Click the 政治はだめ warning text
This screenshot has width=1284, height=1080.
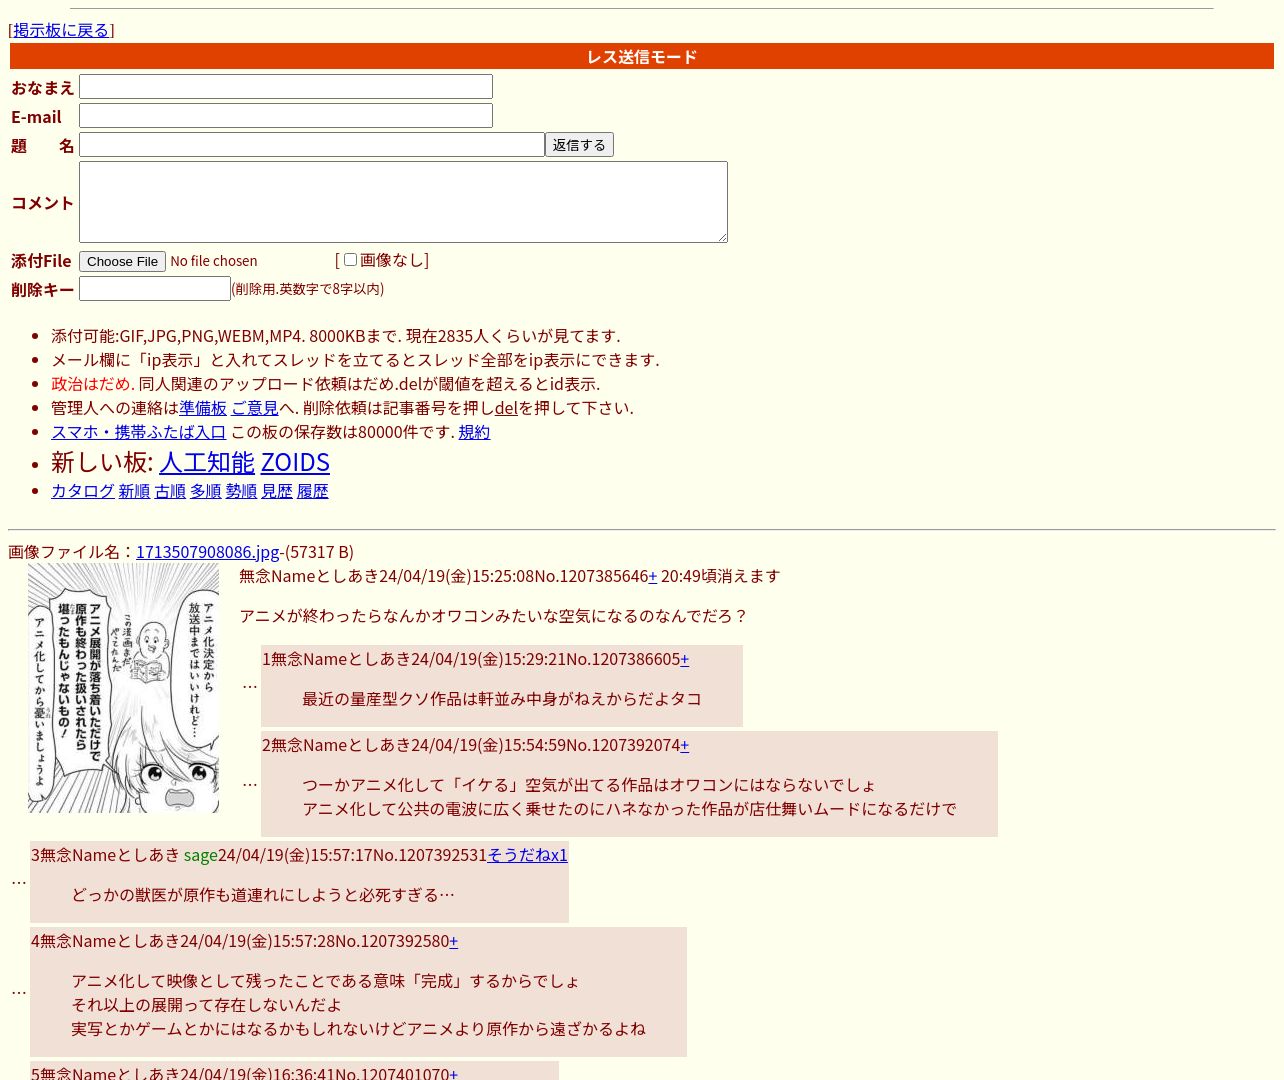coord(92,384)
